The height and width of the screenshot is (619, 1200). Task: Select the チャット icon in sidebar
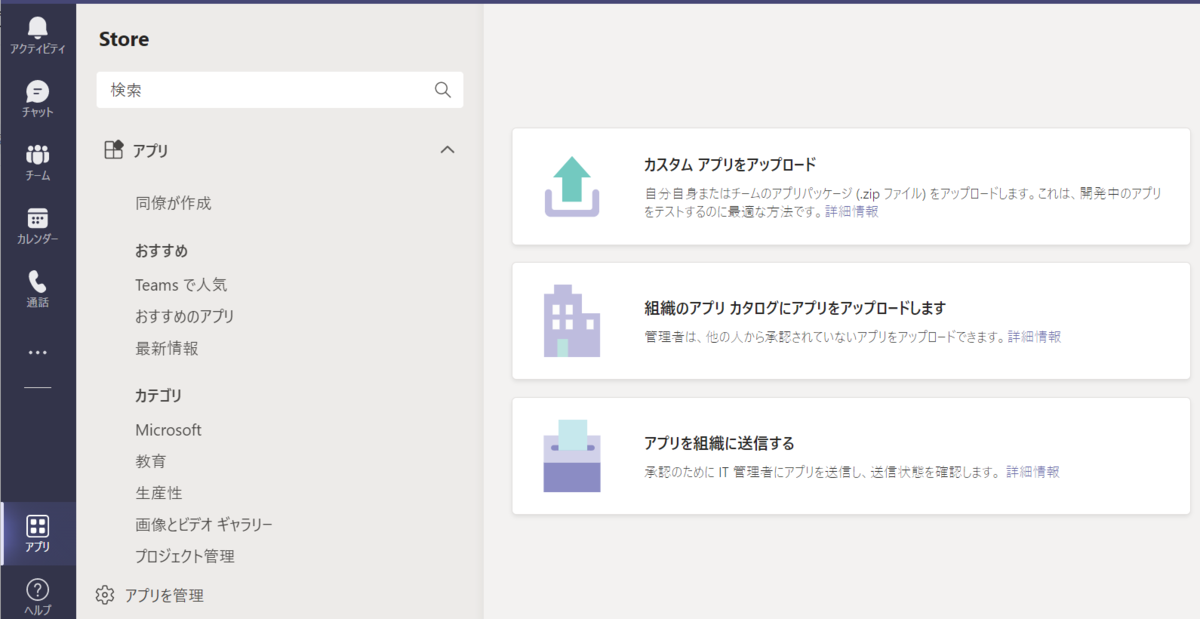tap(37, 95)
